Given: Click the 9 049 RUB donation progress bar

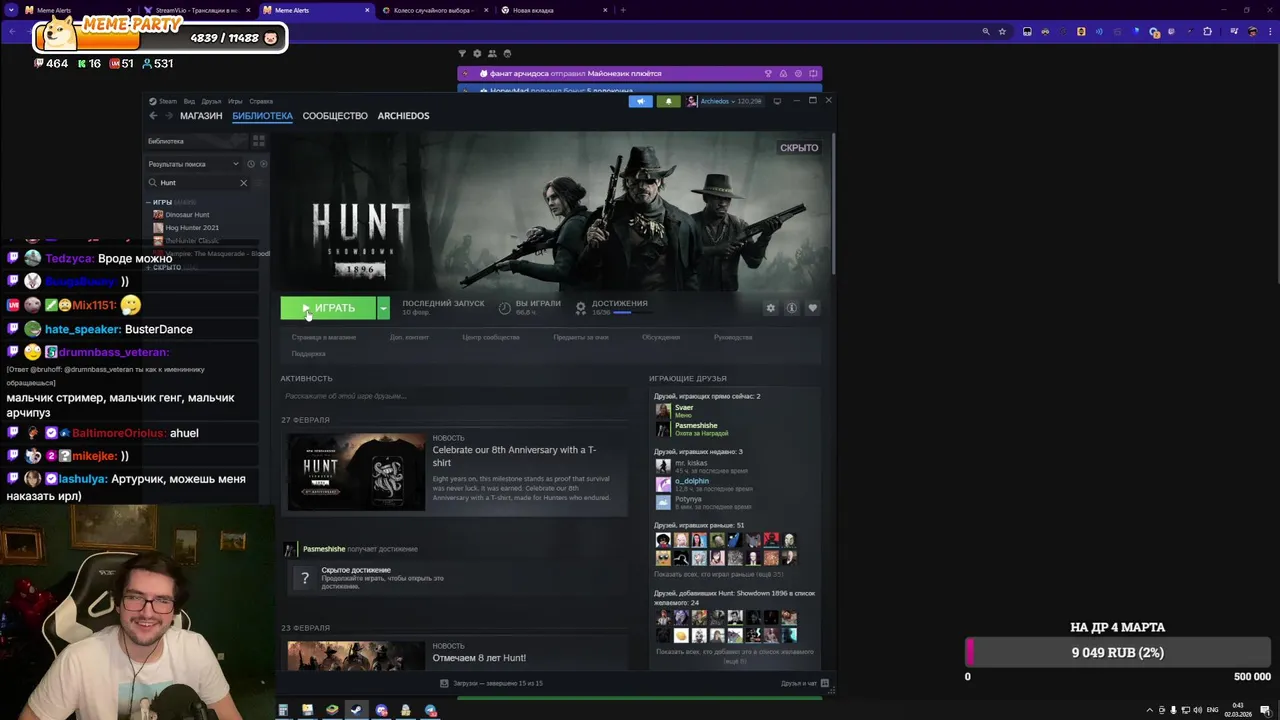Looking at the screenshot, I should coord(1117,653).
